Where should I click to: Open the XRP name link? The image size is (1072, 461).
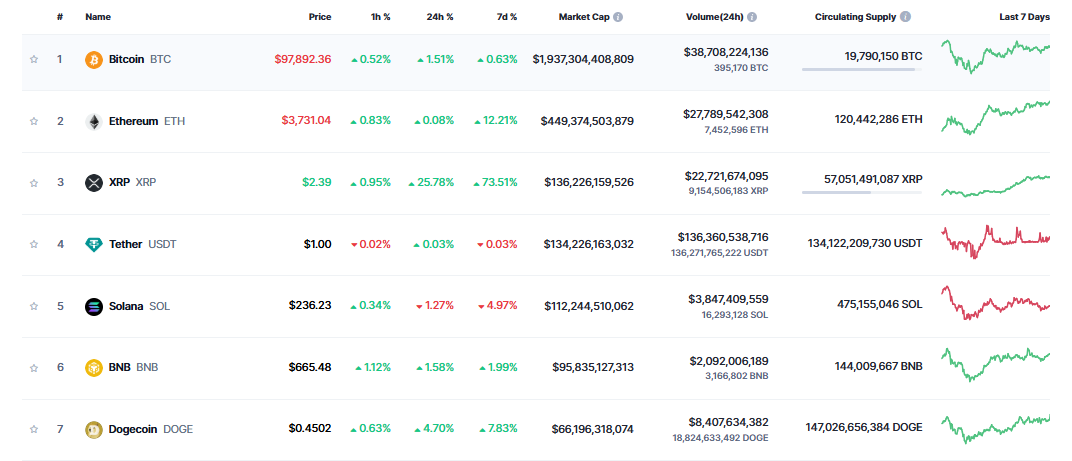point(132,183)
